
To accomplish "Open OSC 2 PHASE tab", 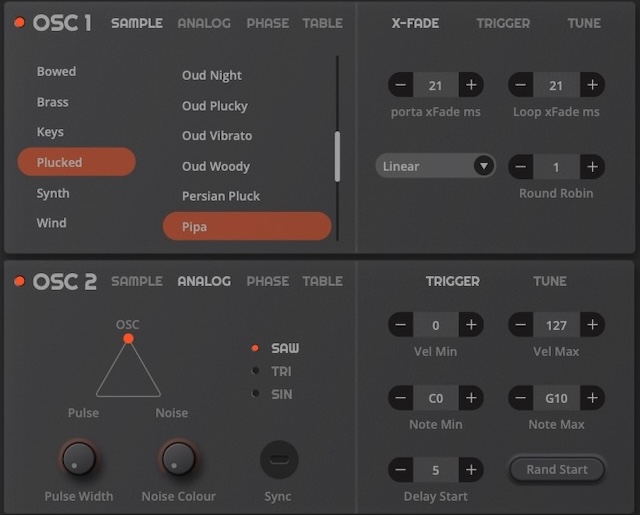I will [x=267, y=281].
